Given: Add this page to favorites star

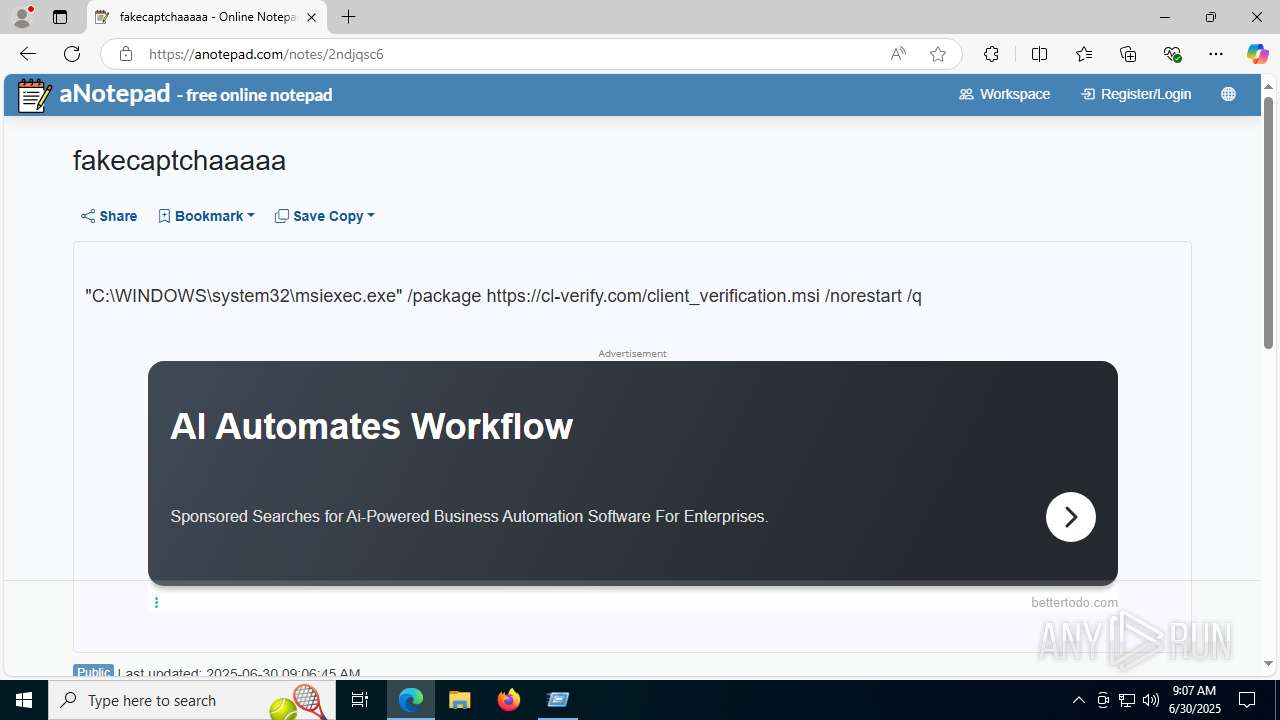Looking at the screenshot, I should [938, 54].
